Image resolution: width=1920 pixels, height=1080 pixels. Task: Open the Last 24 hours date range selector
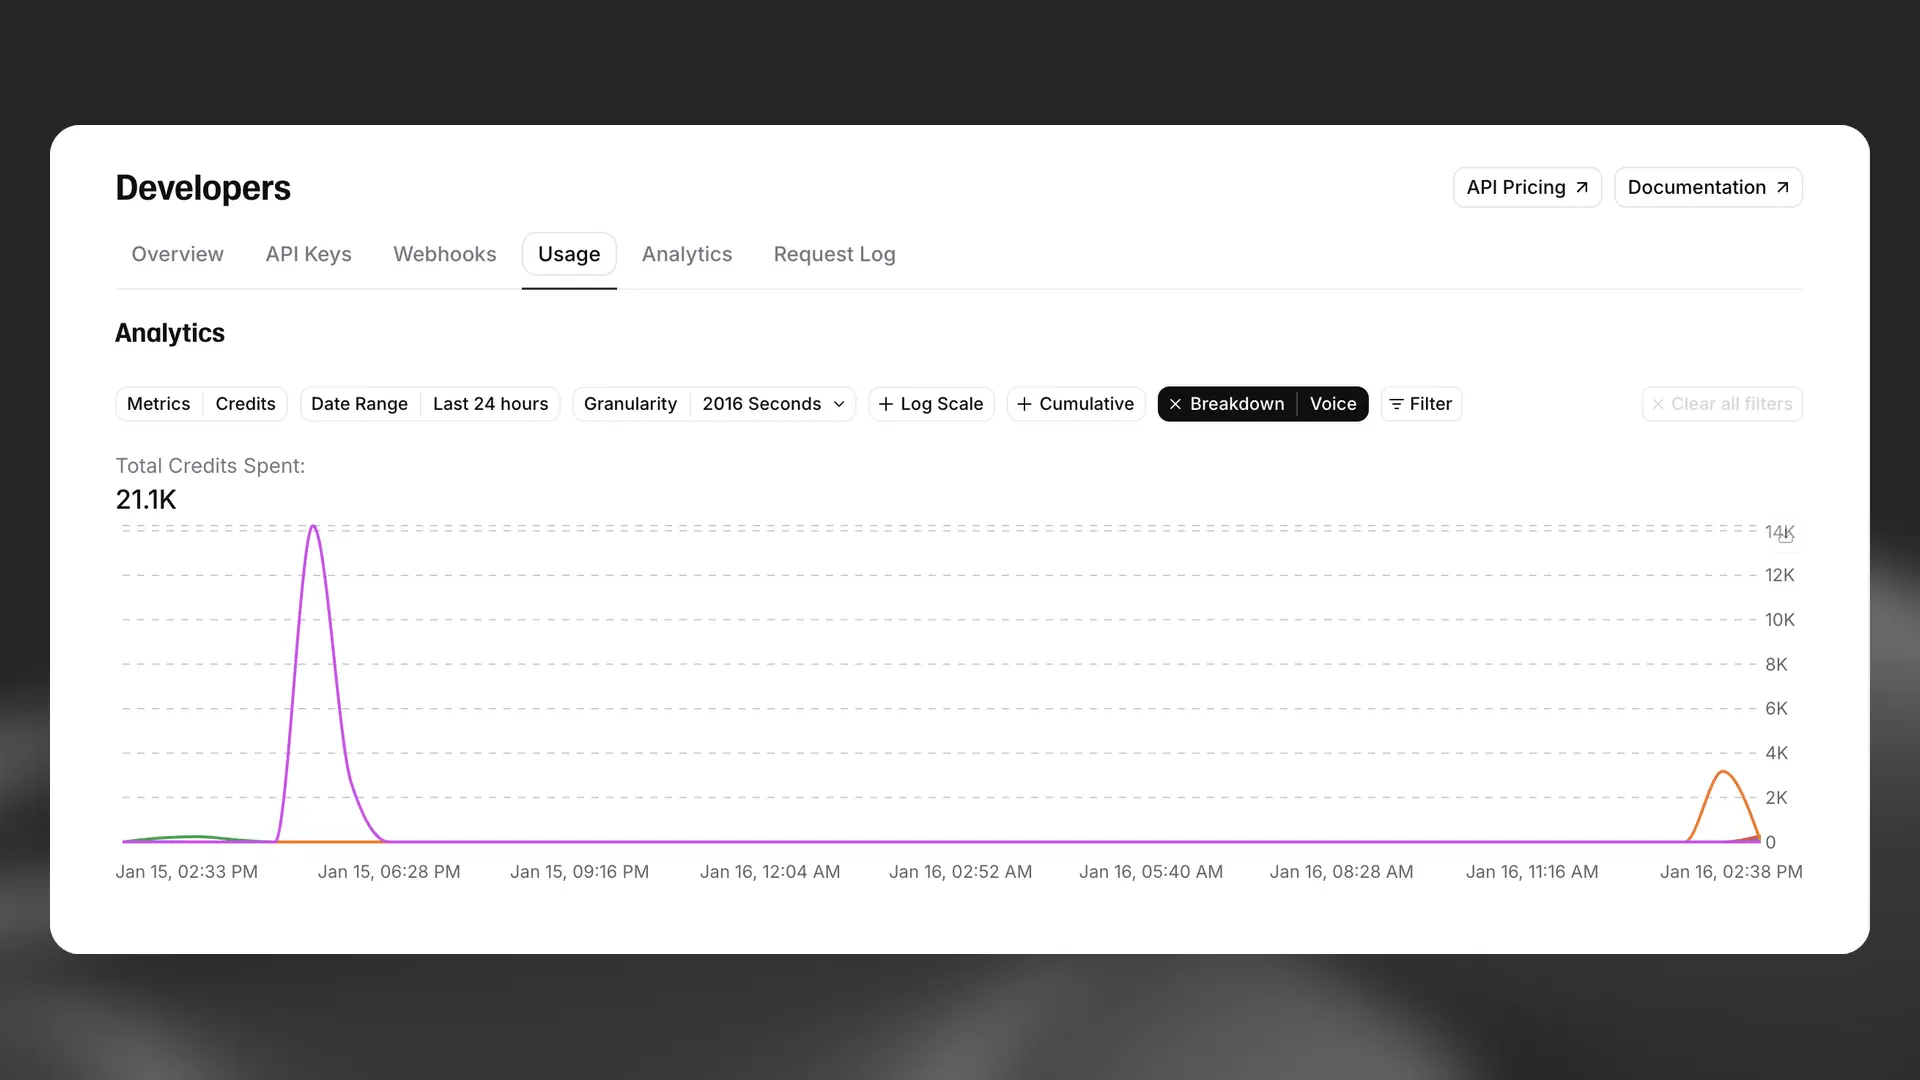[490, 404]
